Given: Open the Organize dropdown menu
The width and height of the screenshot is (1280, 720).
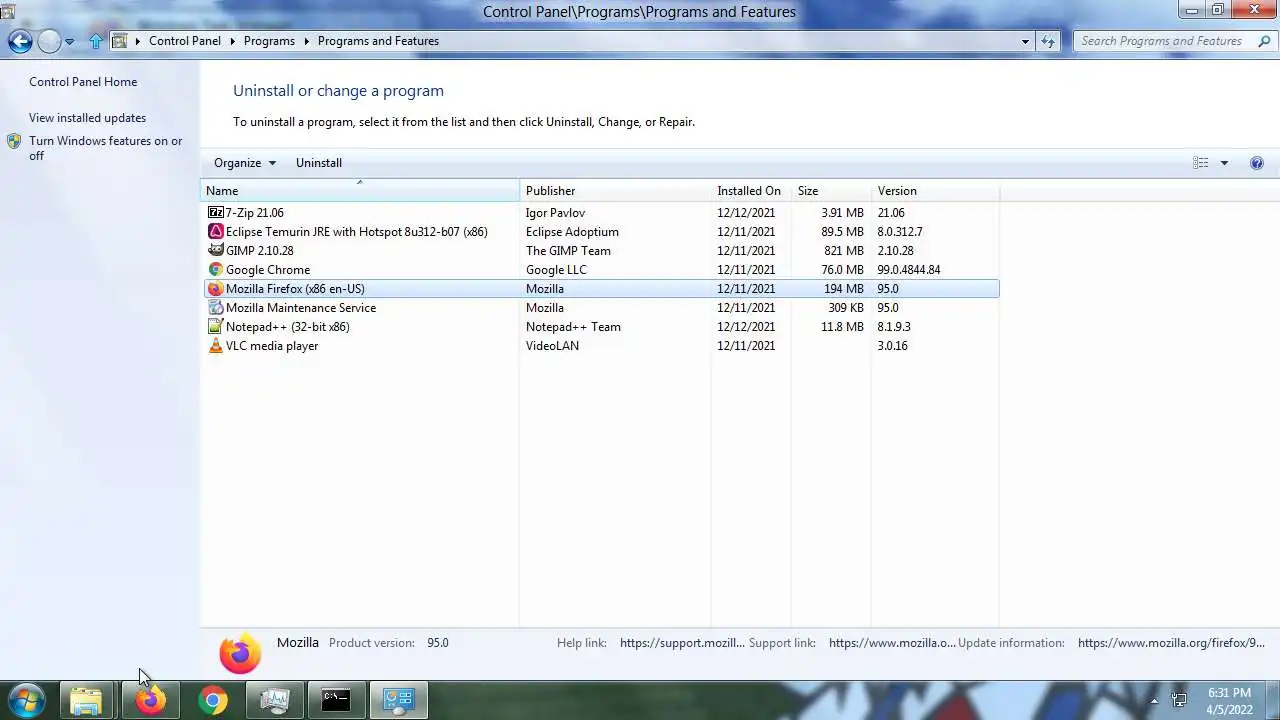Looking at the screenshot, I should [x=244, y=163].
